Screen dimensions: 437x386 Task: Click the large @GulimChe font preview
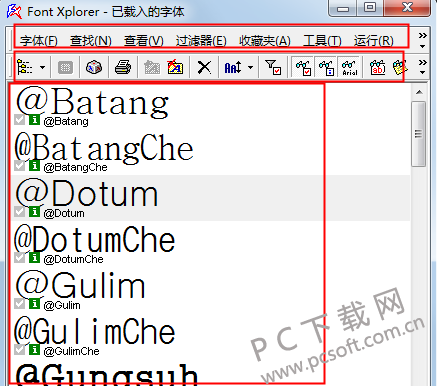point(95,331)
